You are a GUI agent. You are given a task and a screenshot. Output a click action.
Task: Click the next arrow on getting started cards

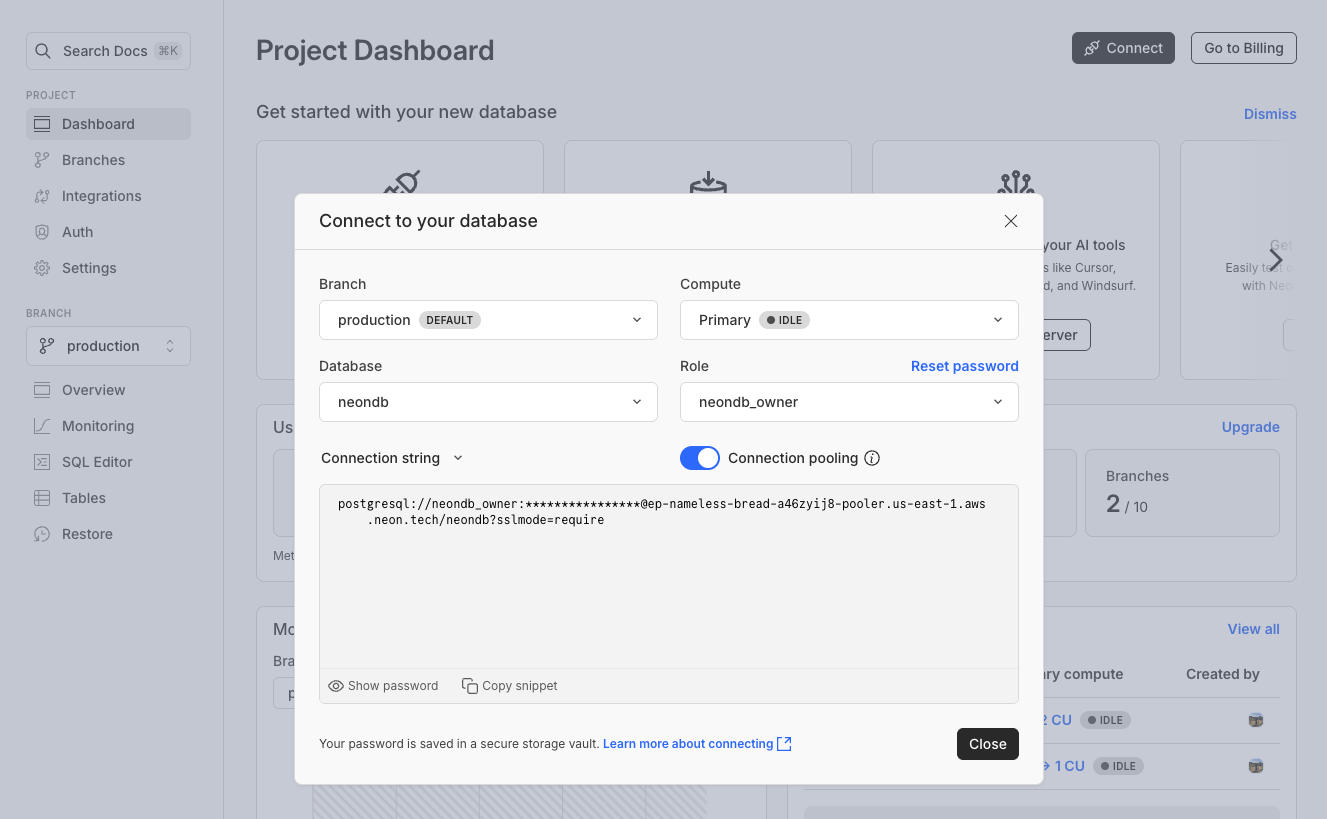[x=1276, y=259]
